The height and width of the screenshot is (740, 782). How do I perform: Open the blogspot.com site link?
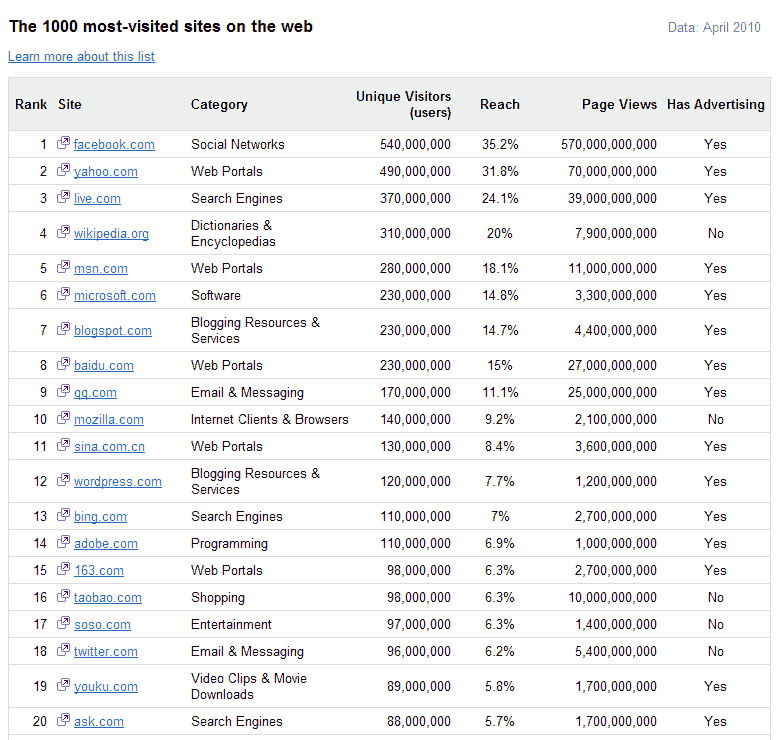pos(113,330)
